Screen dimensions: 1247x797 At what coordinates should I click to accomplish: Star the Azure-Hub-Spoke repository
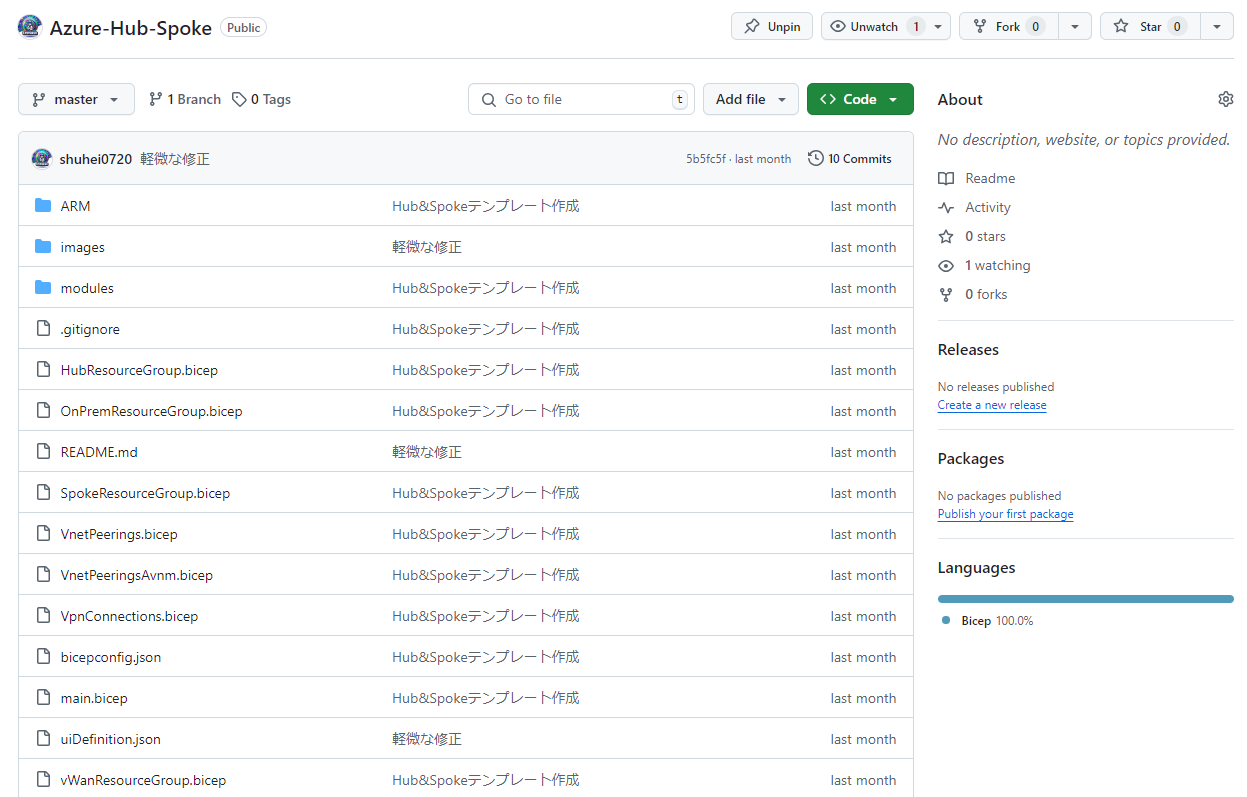tap(1150, 27)
